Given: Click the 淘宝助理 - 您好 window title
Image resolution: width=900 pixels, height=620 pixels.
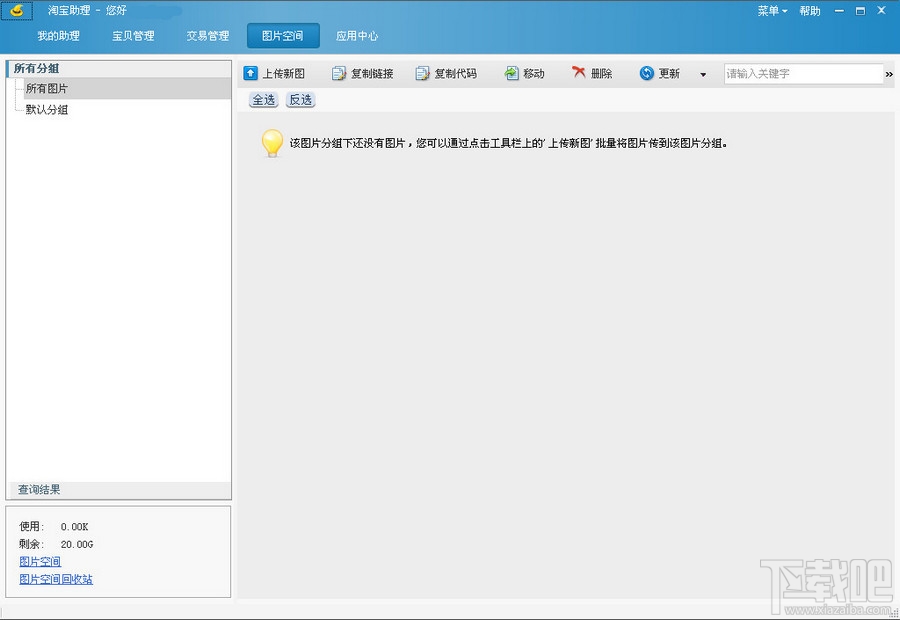Looking at the screenshot, I should (x=87, y=10).
